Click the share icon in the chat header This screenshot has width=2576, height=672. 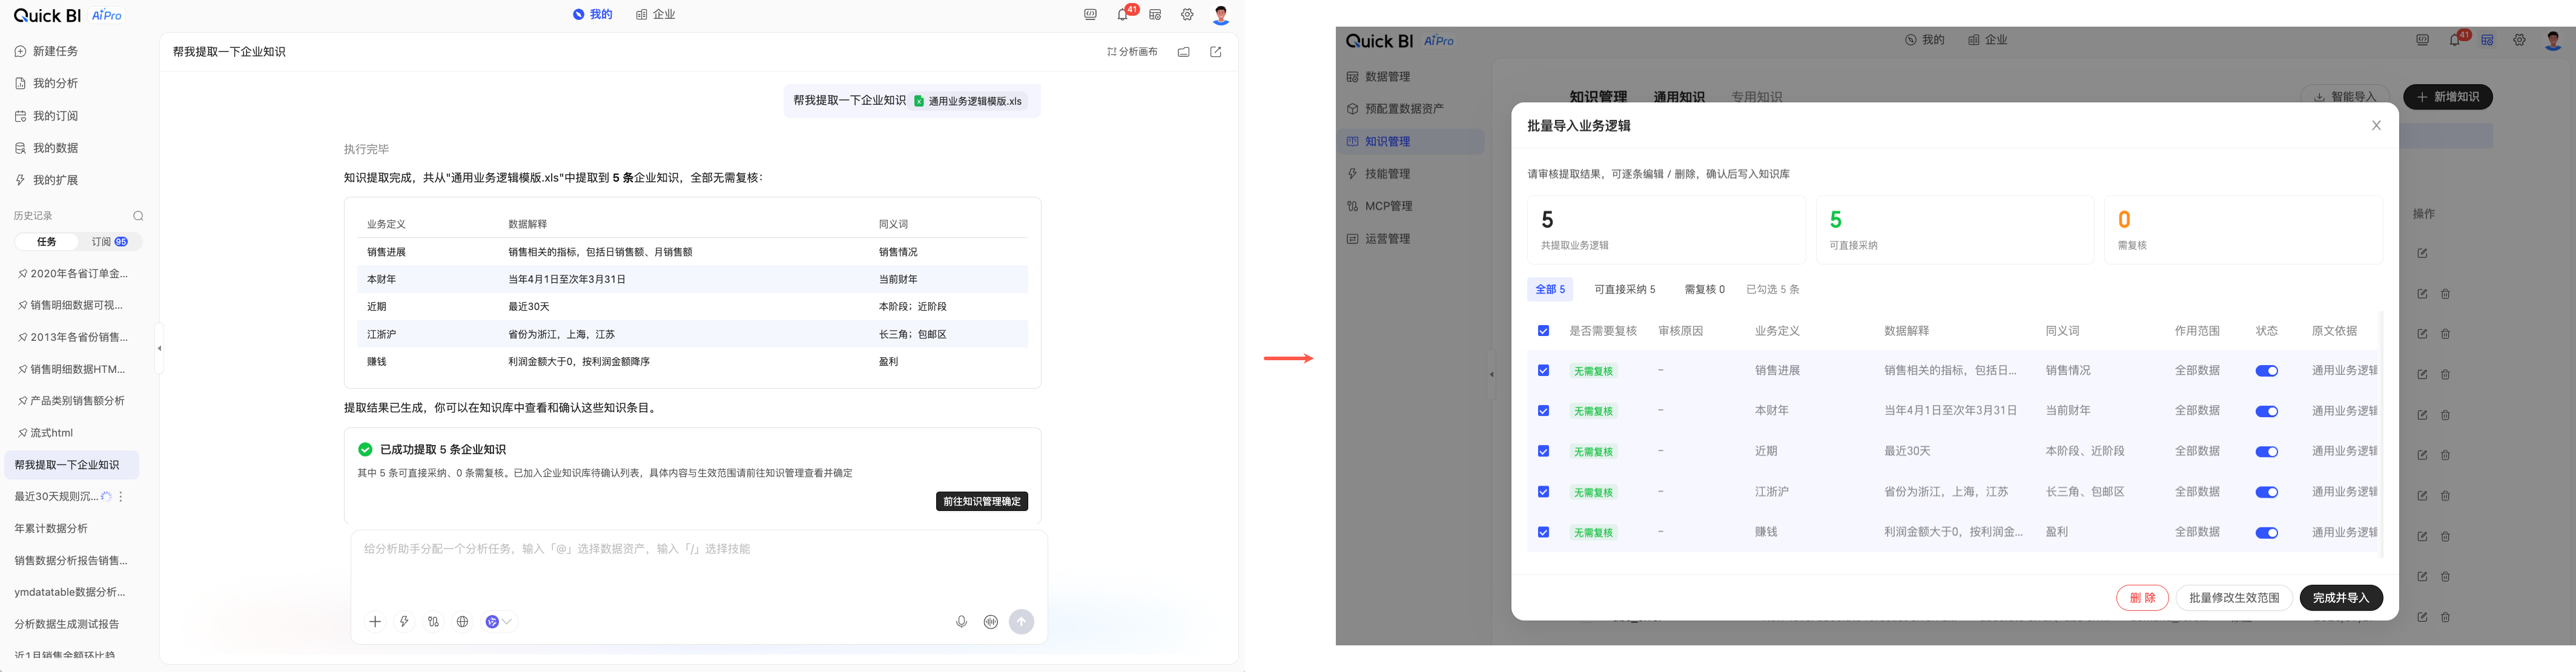point(1216,52)
